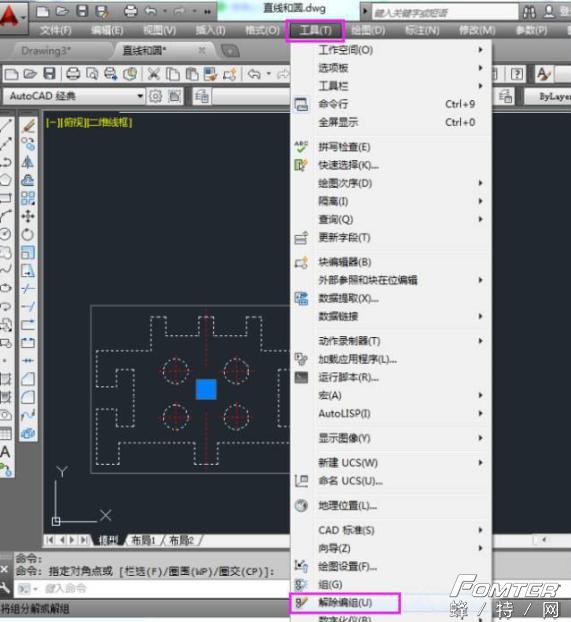Click the AutoCAD application logo button
Image resolution: width=571 pixels, height=622 pixels.
point(11,17)
